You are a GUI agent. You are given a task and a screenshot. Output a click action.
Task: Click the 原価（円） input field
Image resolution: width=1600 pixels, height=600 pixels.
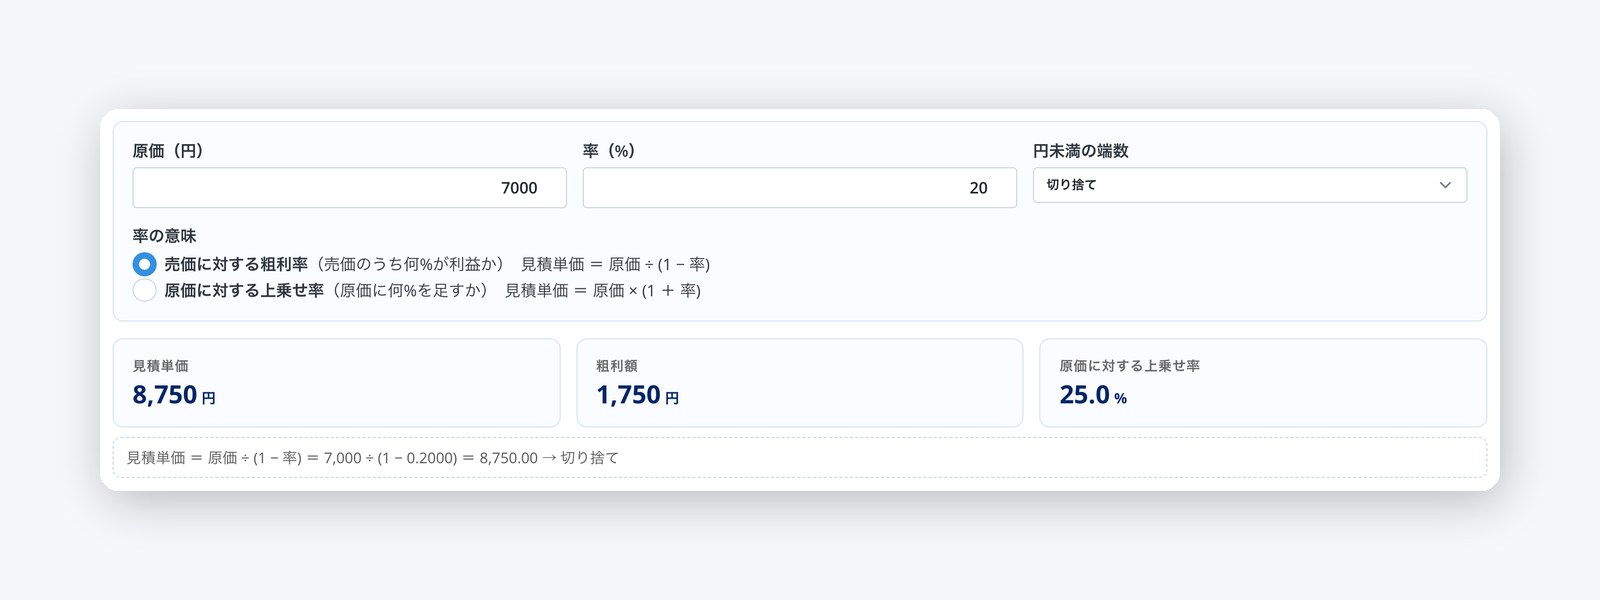point(349,188)
